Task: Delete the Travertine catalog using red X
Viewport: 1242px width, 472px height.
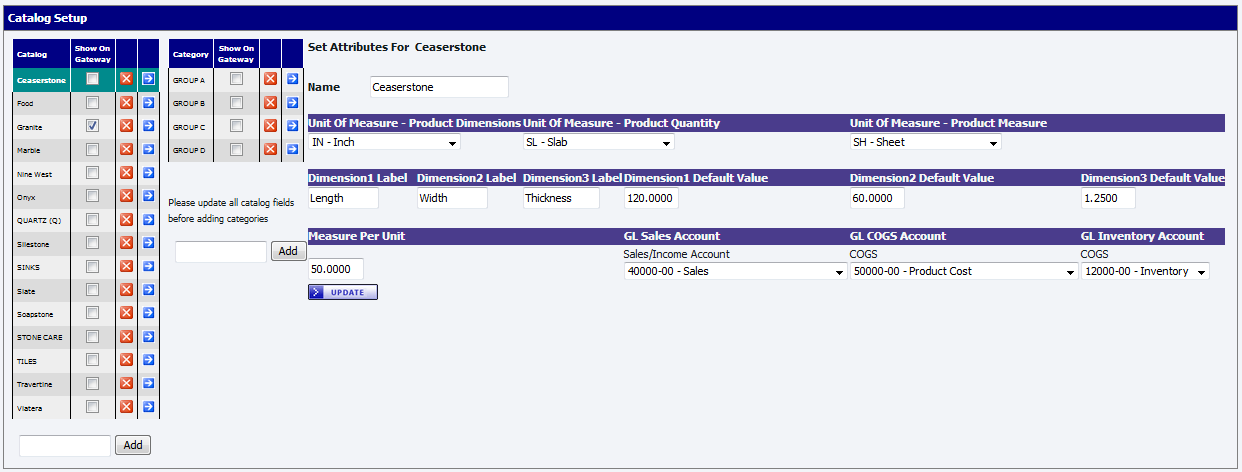Action: click(126, 383)
